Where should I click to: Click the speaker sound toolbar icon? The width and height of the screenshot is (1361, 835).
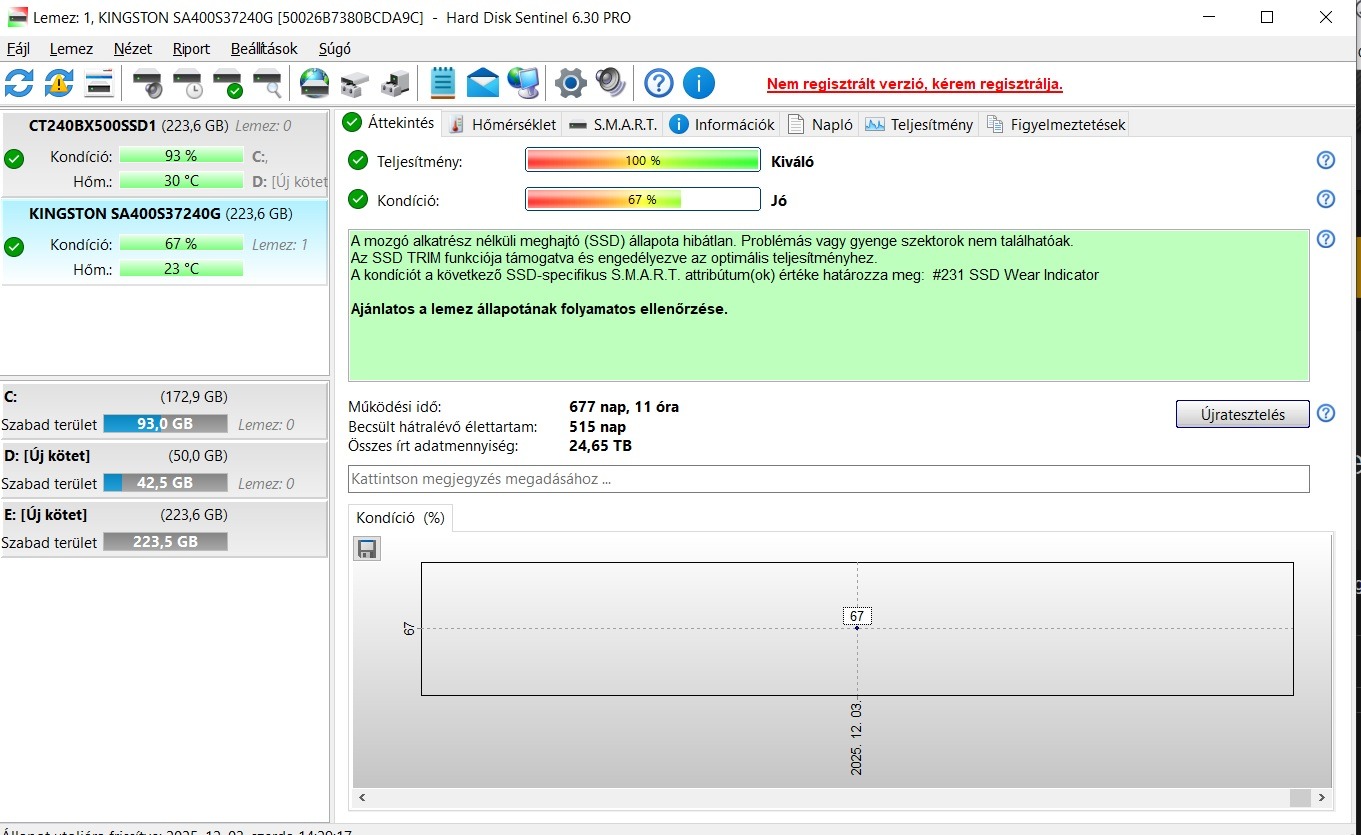coord(610,83)
